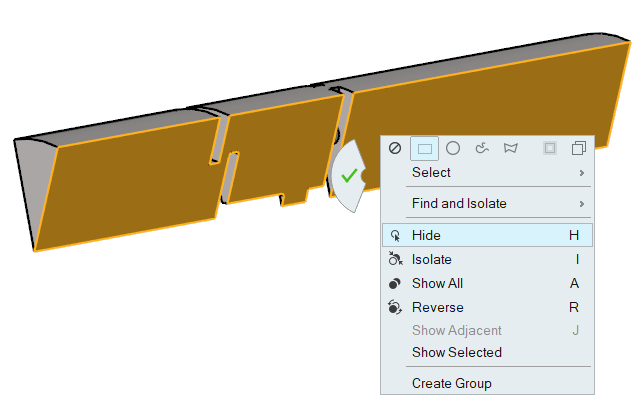This screenshot has width=640, height=407.
Task: Select the grey end face of the model
Action: (x=35, y=186)
